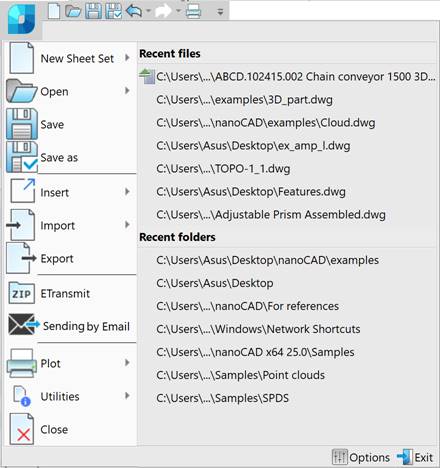Choose the Insert menu entry
440x468 pixels.
click(55, 193)
